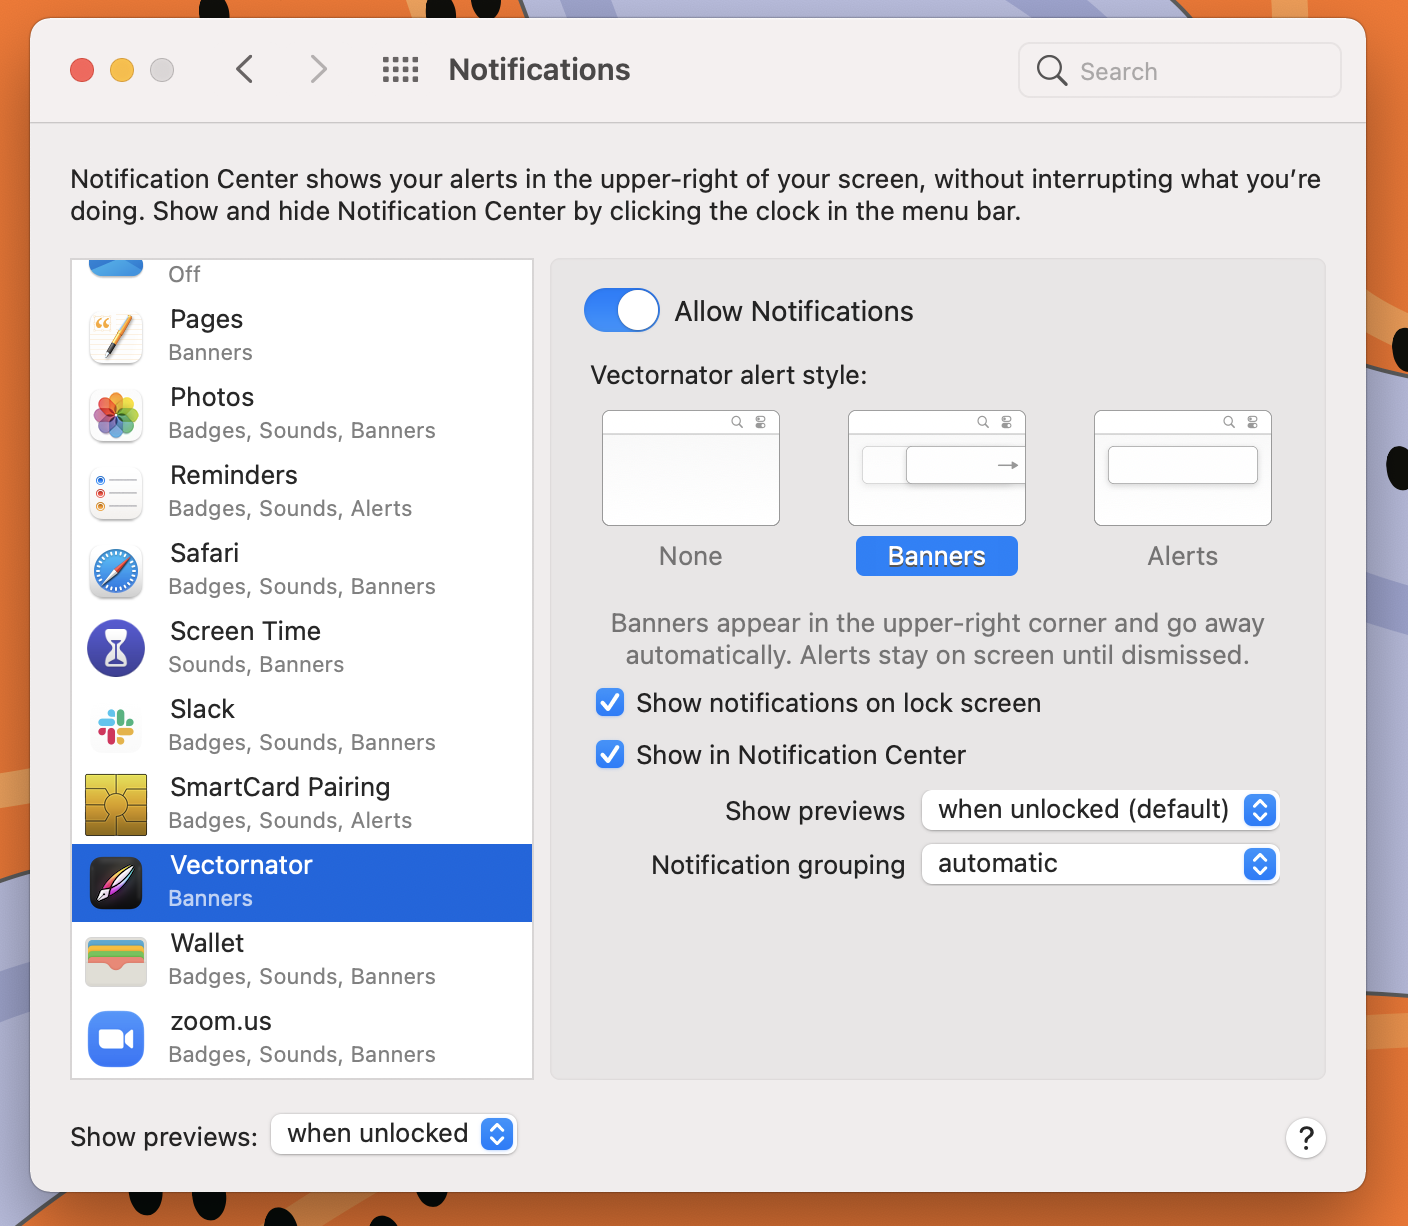
Task: Go forward with the right chevron
Action: point(318,69)
